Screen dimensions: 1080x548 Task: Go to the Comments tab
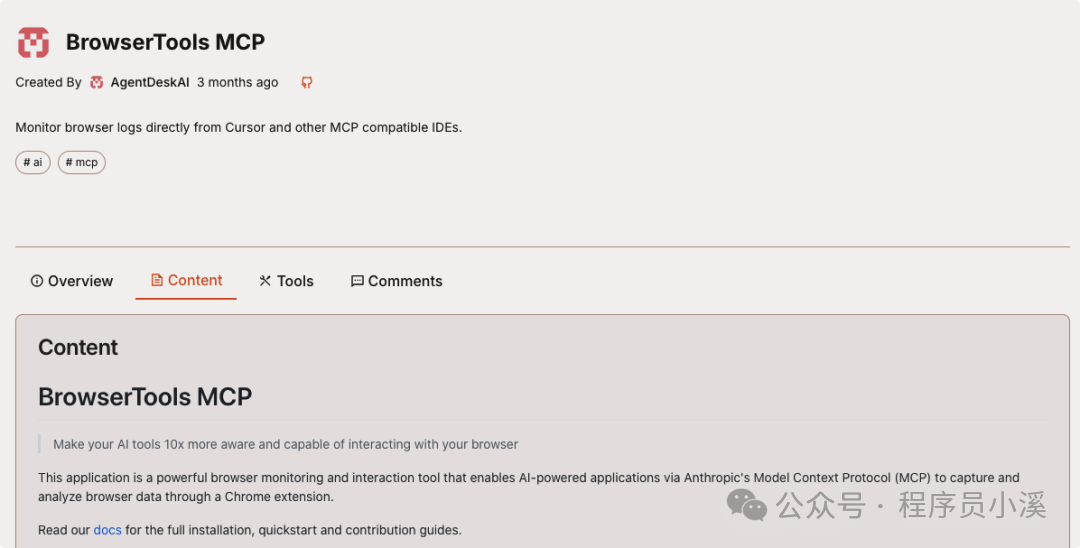(405, 281)
